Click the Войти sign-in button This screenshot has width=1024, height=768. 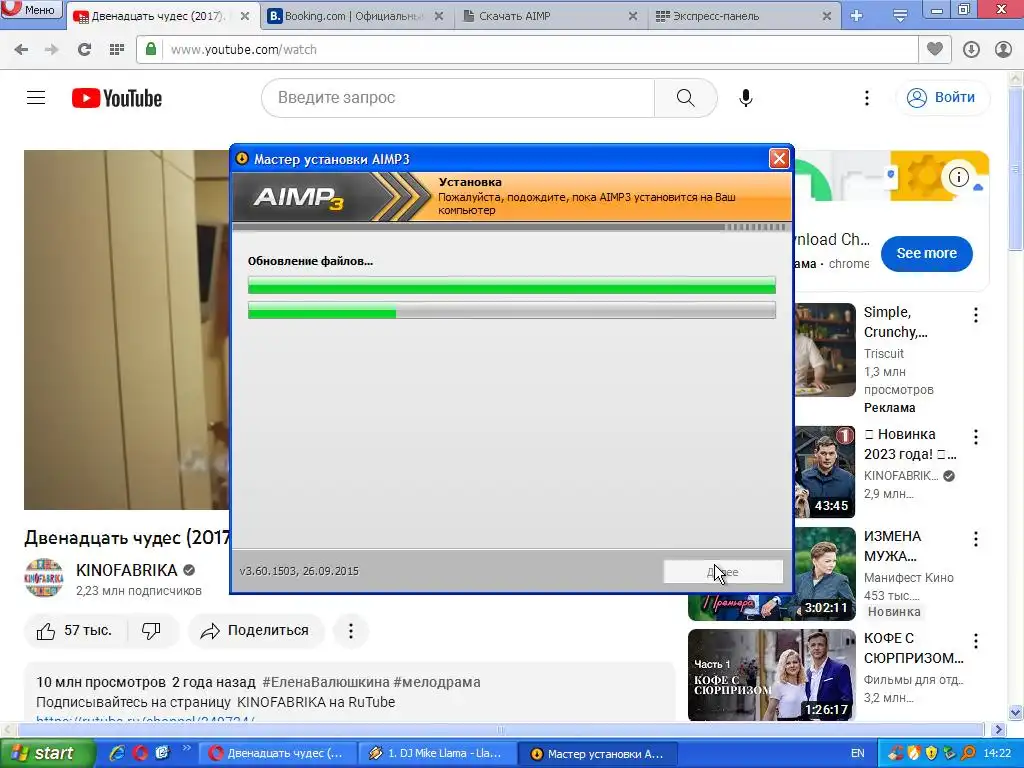point(943,98)
